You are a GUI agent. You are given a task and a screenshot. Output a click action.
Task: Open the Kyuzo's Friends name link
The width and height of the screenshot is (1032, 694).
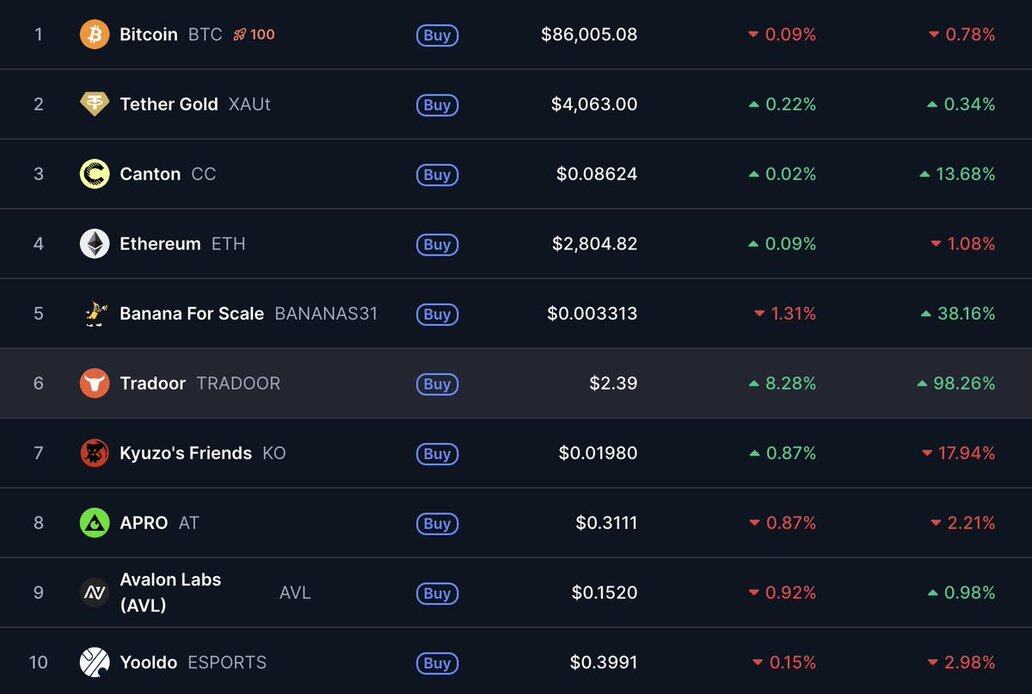(185, 453)
